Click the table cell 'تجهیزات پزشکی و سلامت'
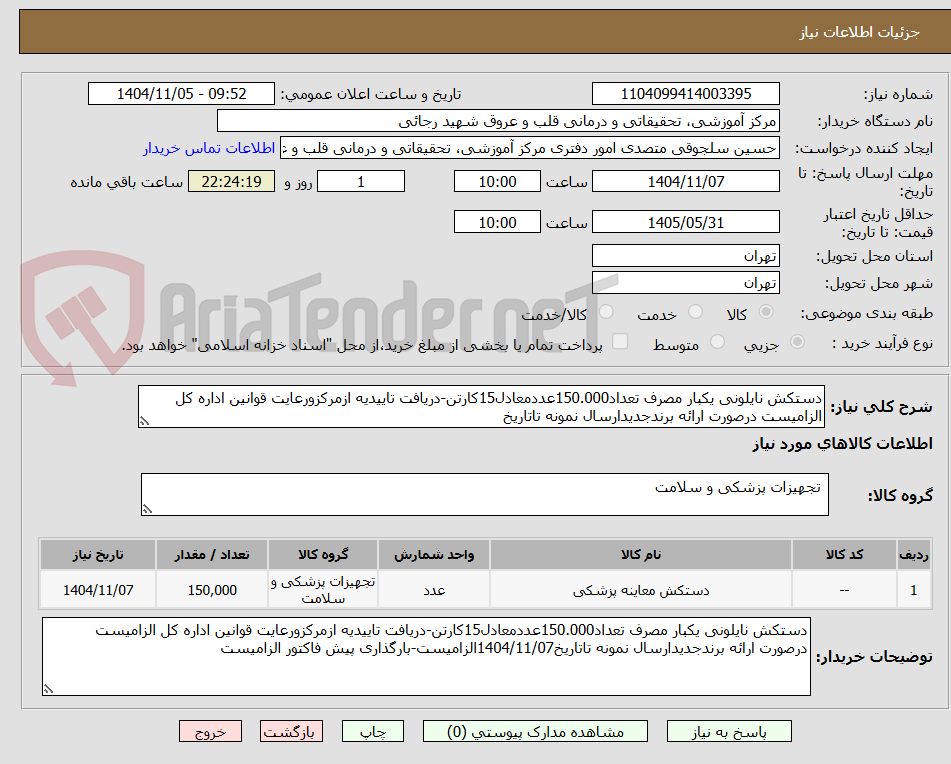 pyautogui.click(x=323, y=590)
